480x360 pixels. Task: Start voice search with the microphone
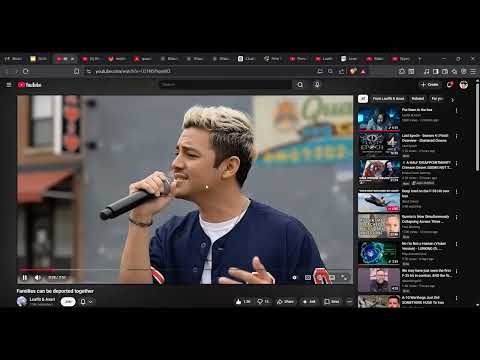317,85
